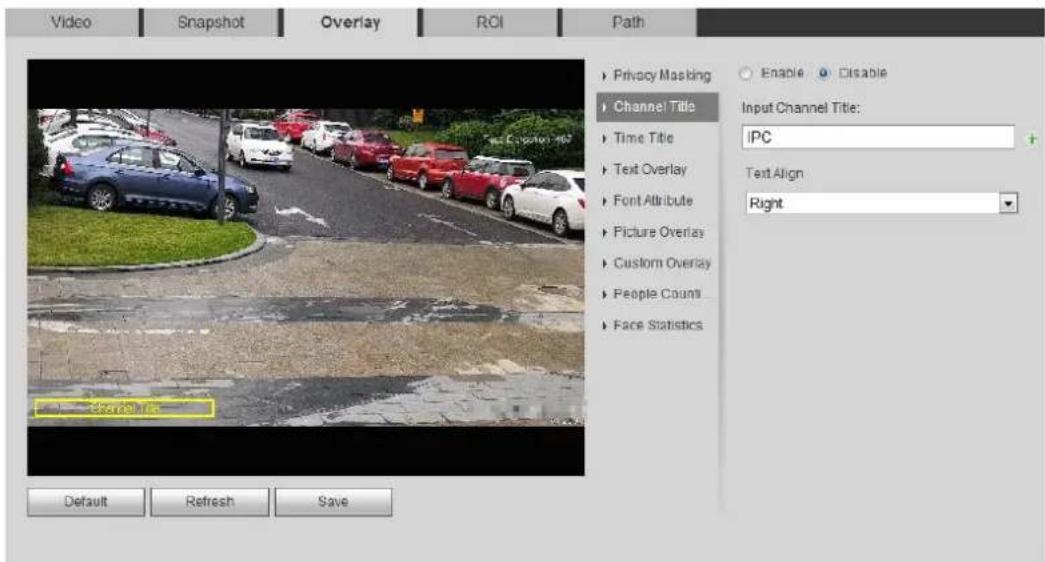Open the Video tab
This screenshot has height=562, width=1045.
click(x=71, y=22)
